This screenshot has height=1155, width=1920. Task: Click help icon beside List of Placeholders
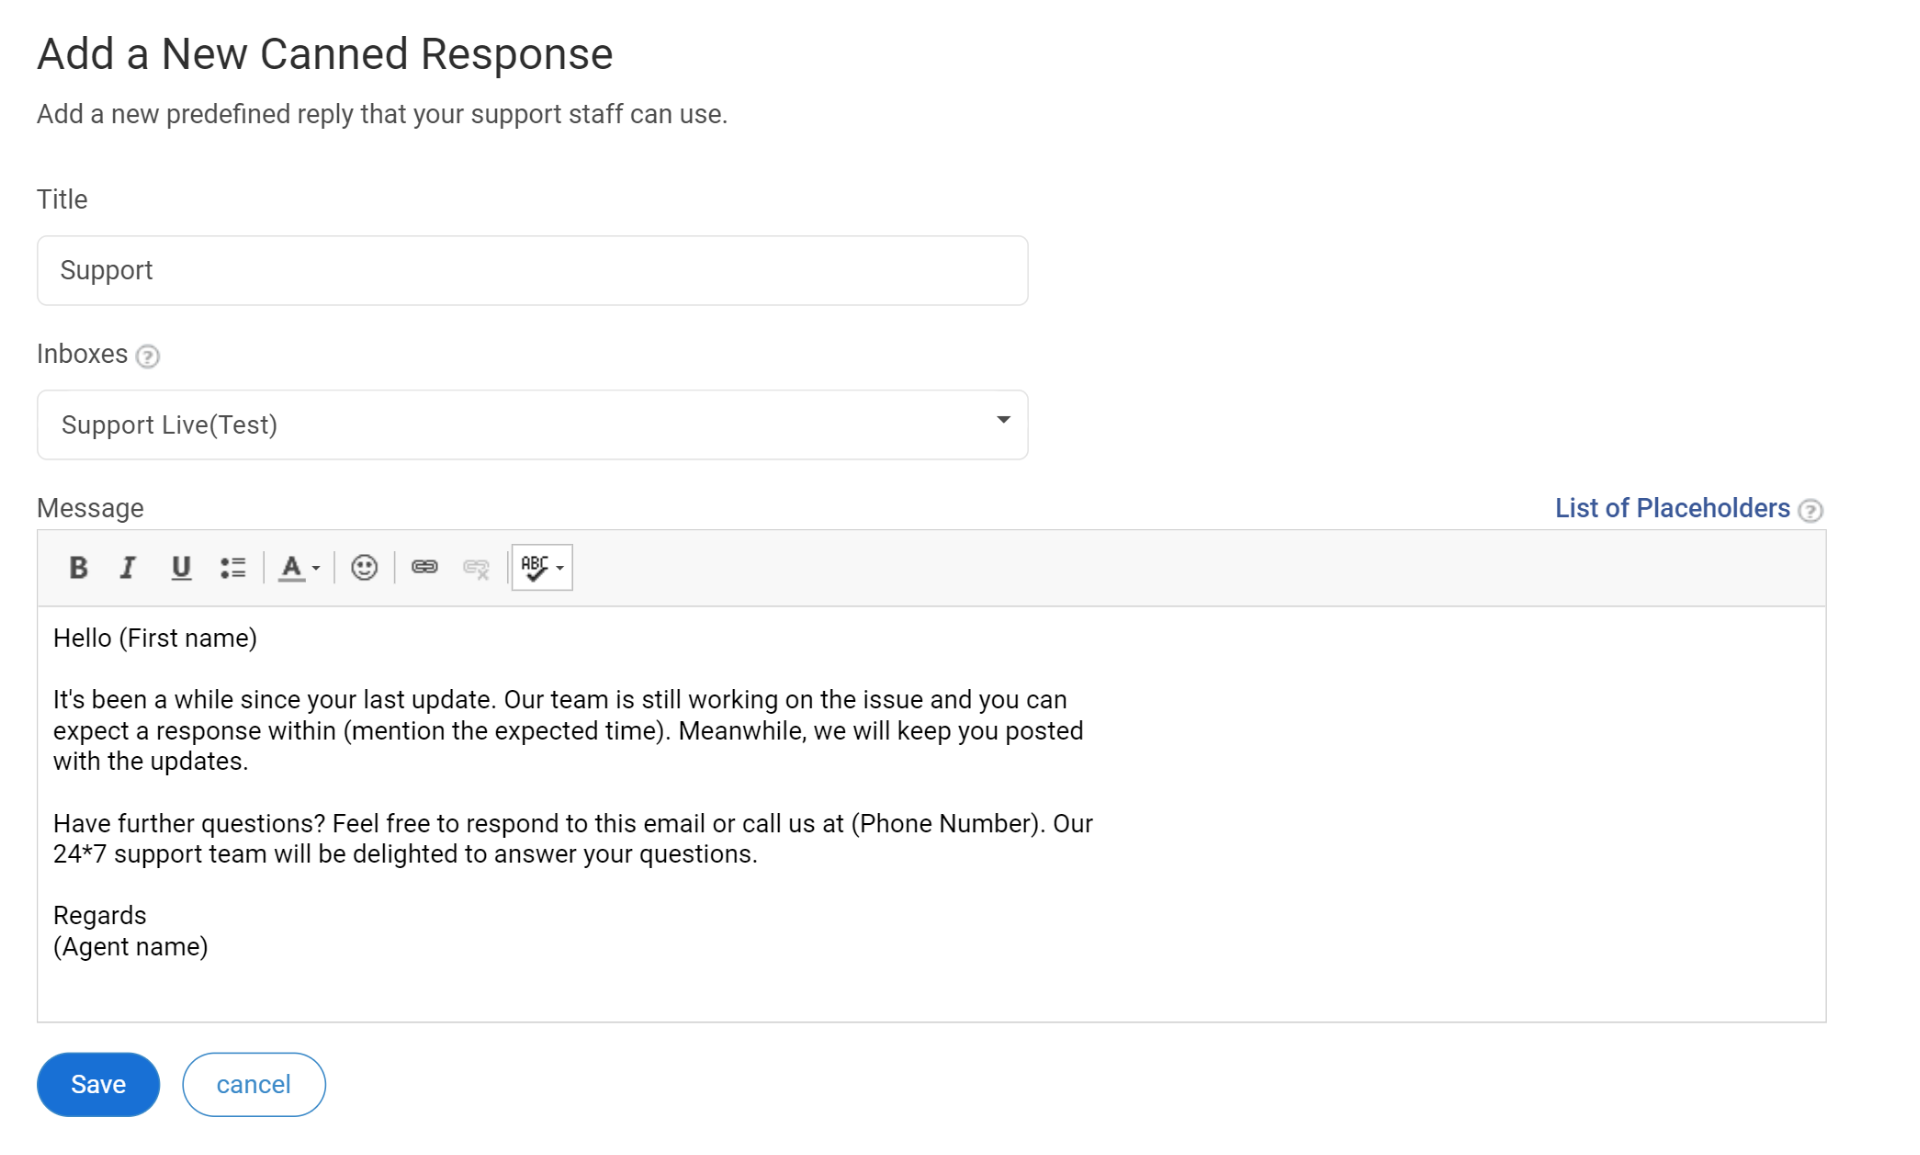point(1809,511)
